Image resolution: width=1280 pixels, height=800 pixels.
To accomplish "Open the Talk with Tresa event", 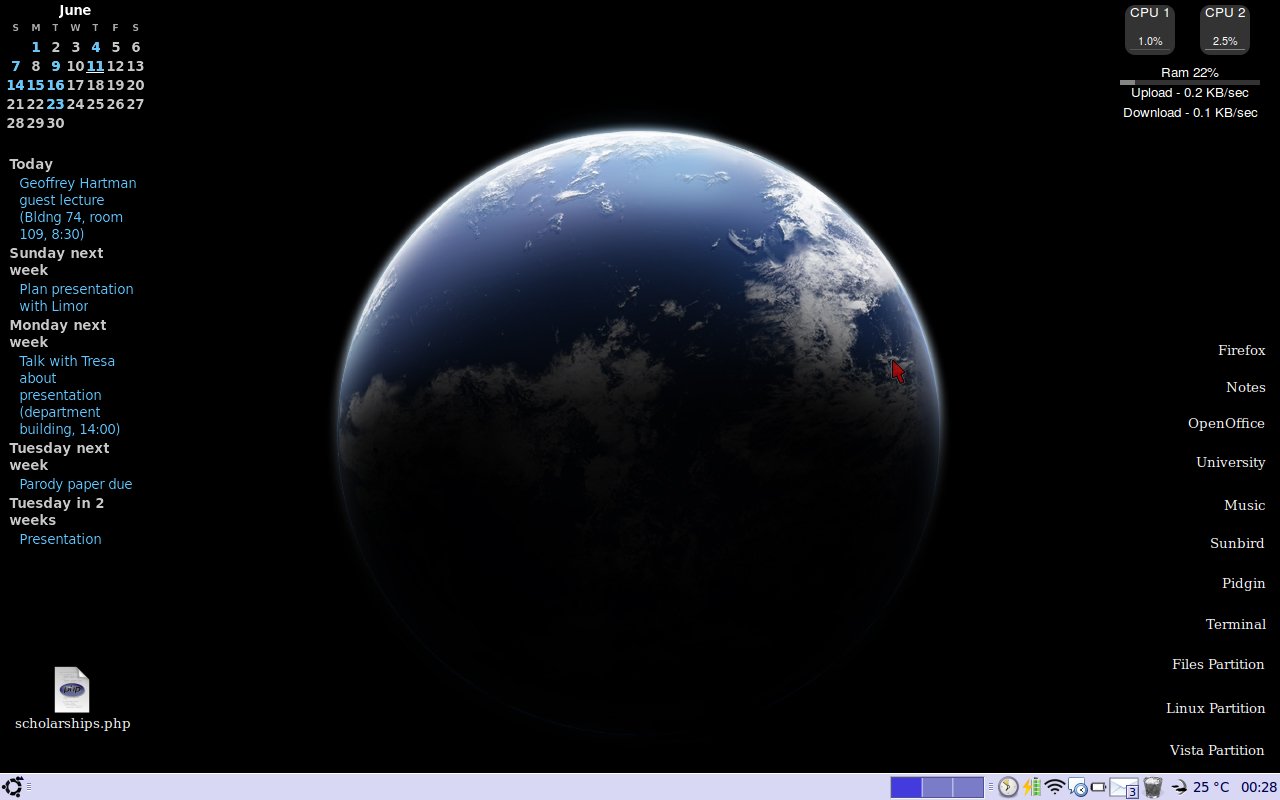I will coord(70,395).
